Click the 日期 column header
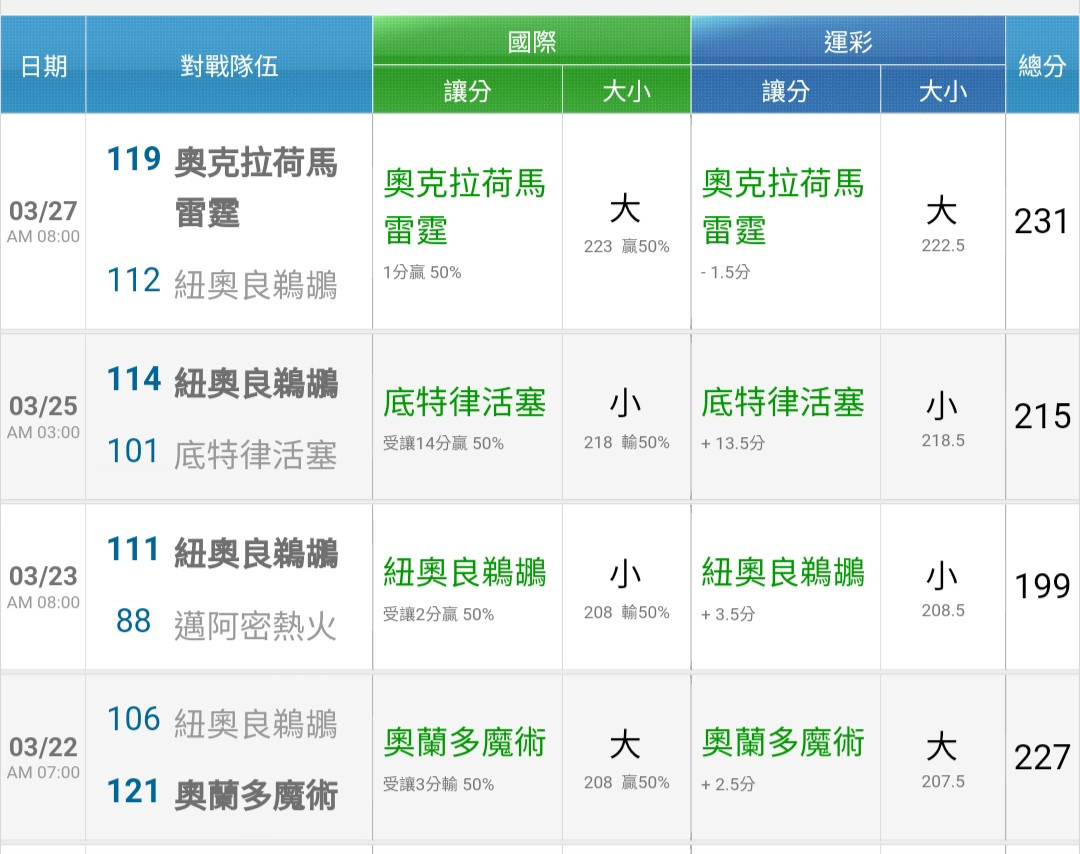The width and height of the screenshot is (1080, 854). pyautogui.click(x=43, y=66)
